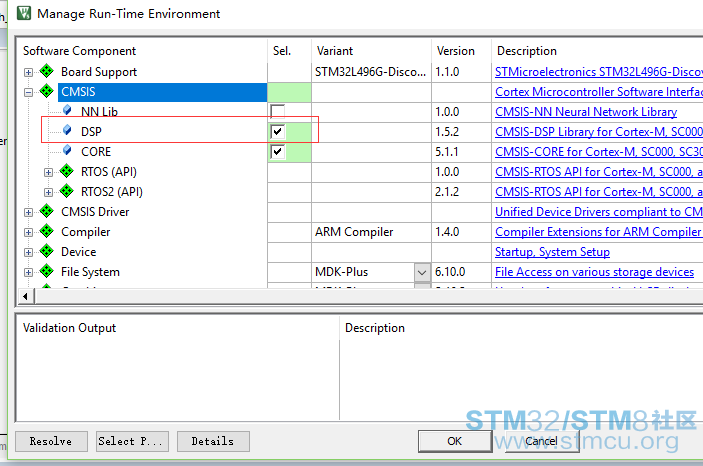Click the Version column header
703x466 pixels.
pyautogui.click(x=456, y=51)
